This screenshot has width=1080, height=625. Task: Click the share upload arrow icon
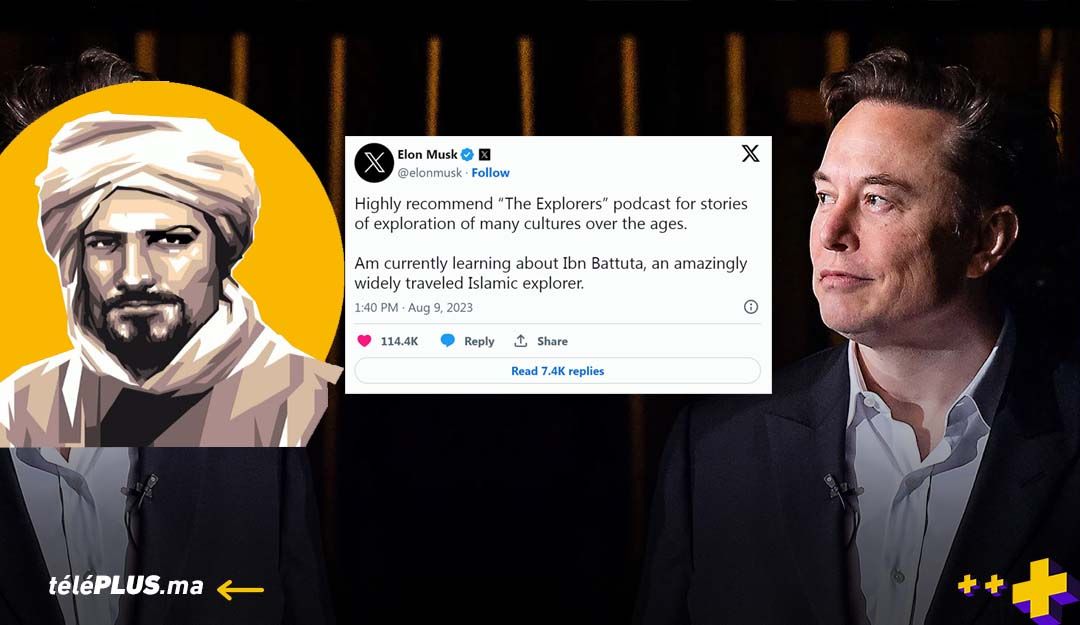[521, 340]
